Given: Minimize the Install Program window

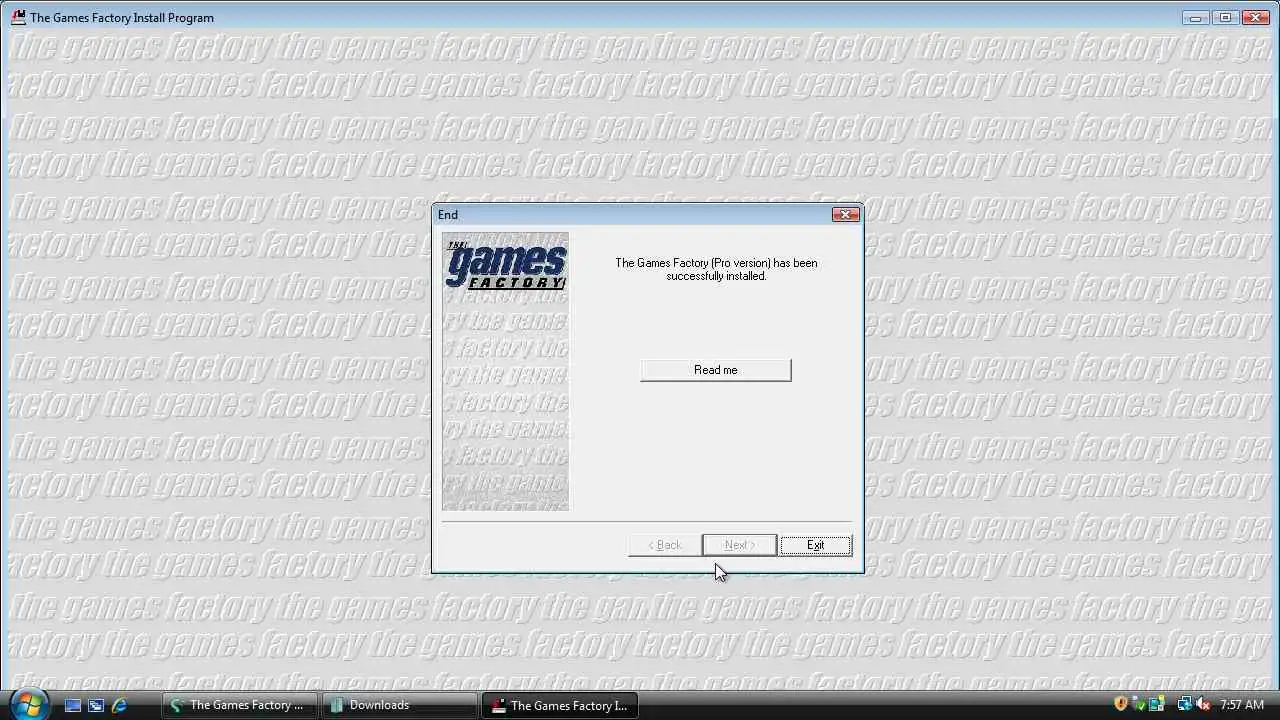Looking at the screenshot, I should point(1196,17).
